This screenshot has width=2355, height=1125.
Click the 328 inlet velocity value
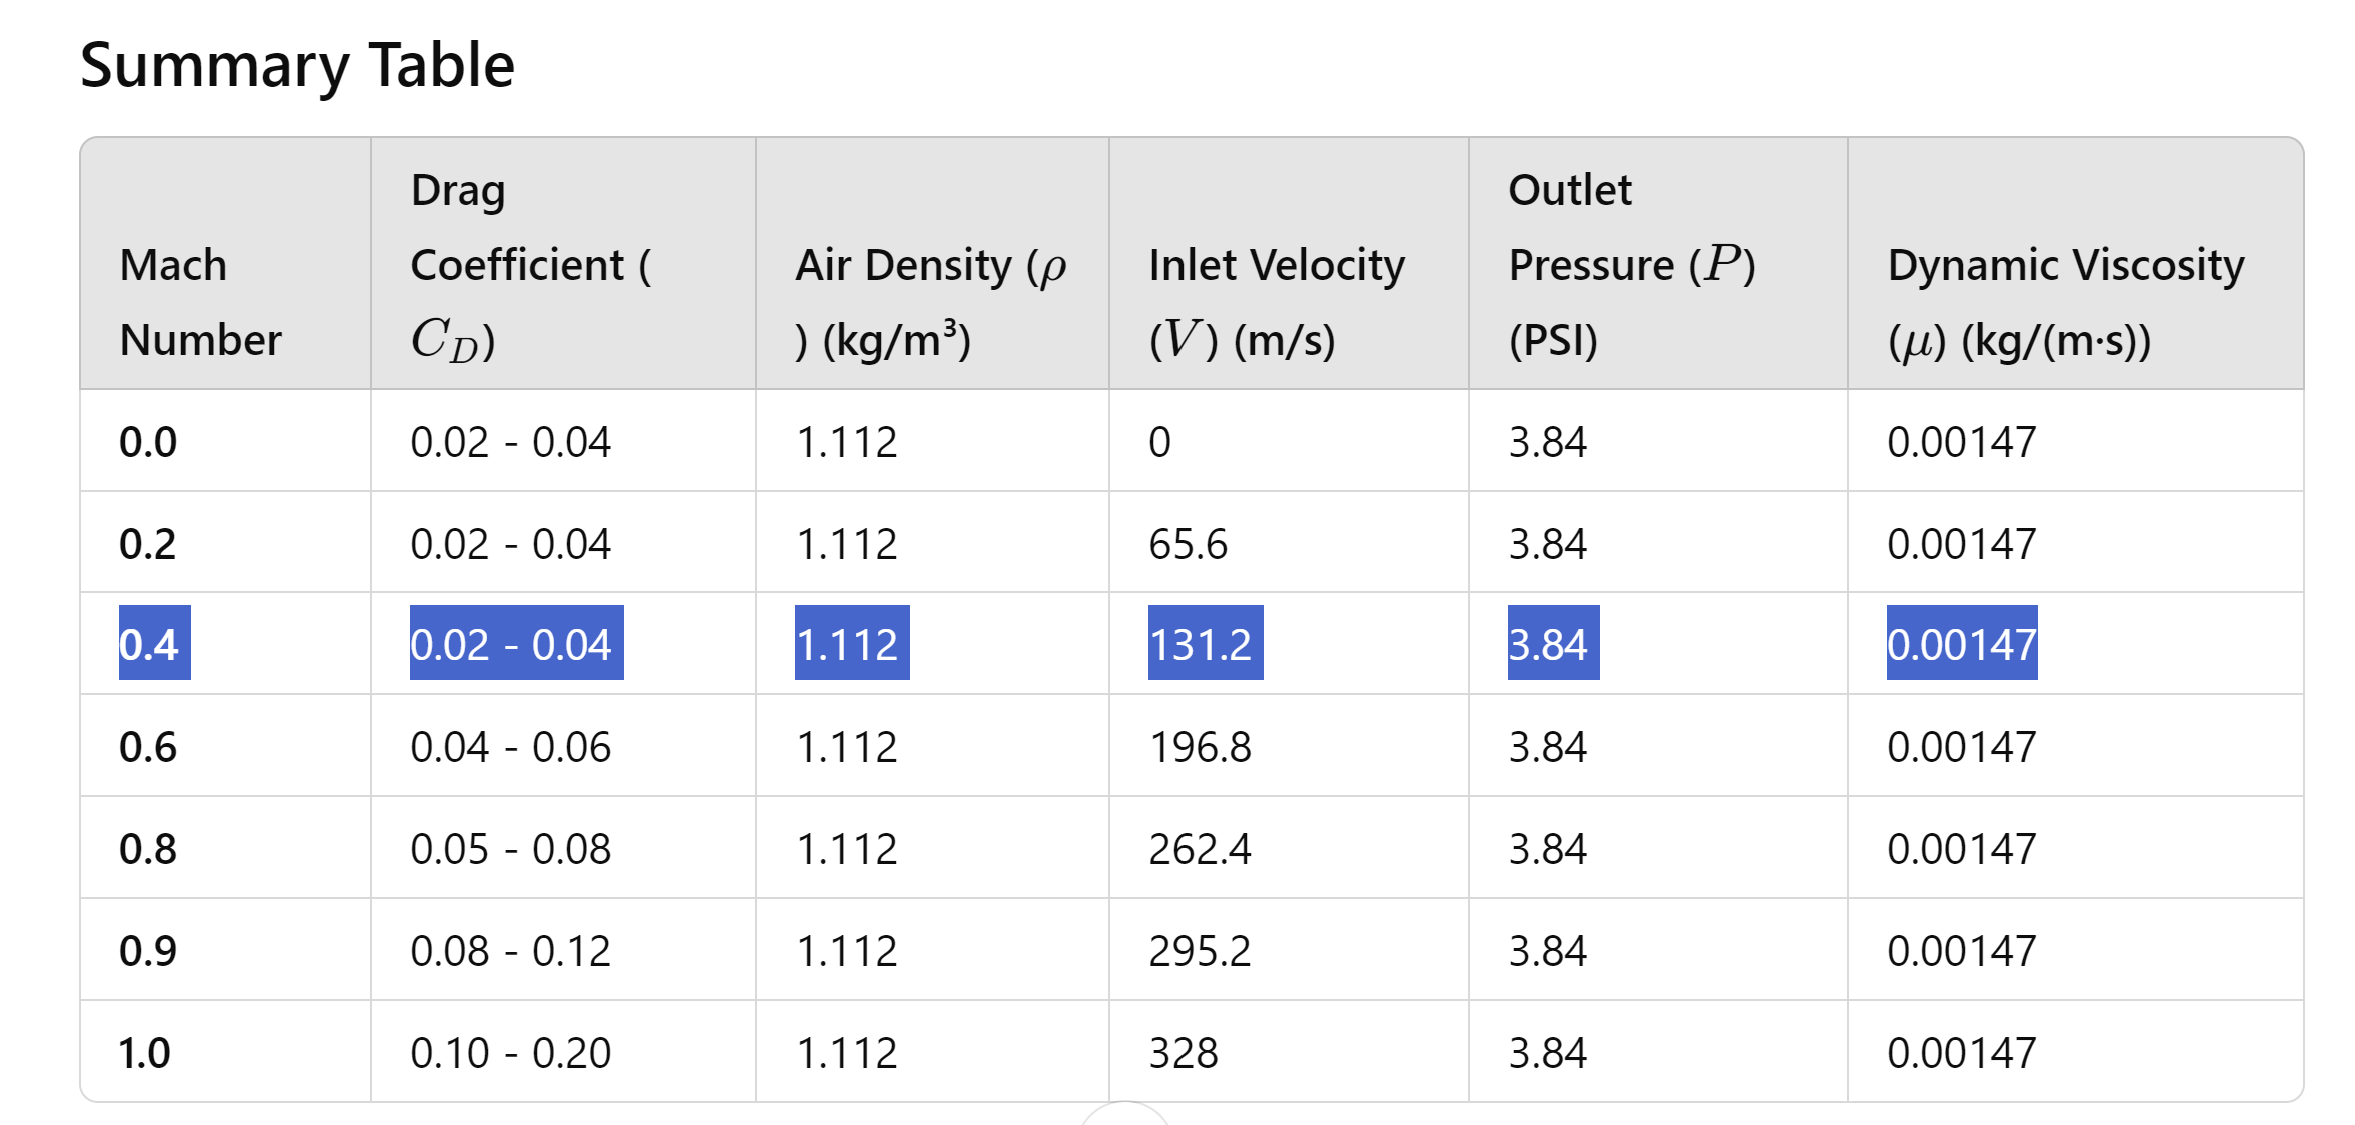1183,1053
